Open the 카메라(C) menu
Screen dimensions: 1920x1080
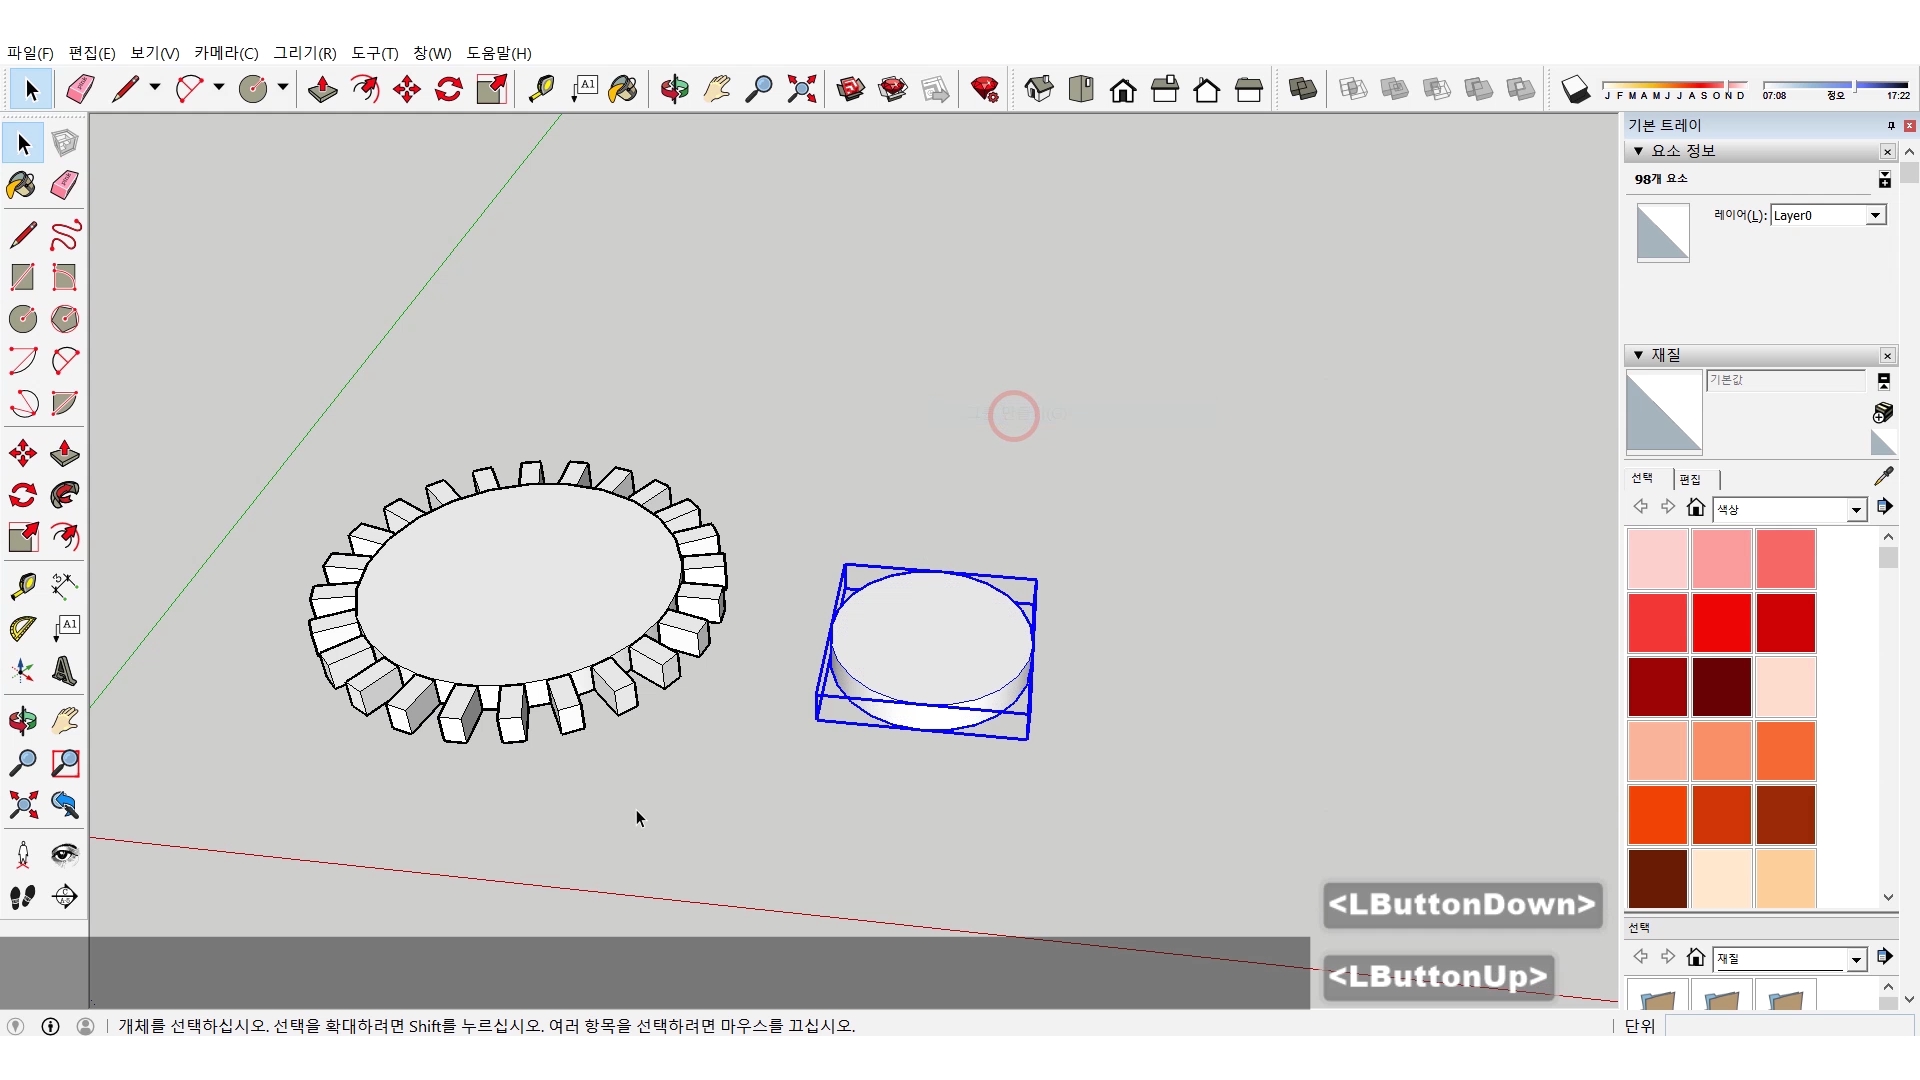tap(226, 53)
